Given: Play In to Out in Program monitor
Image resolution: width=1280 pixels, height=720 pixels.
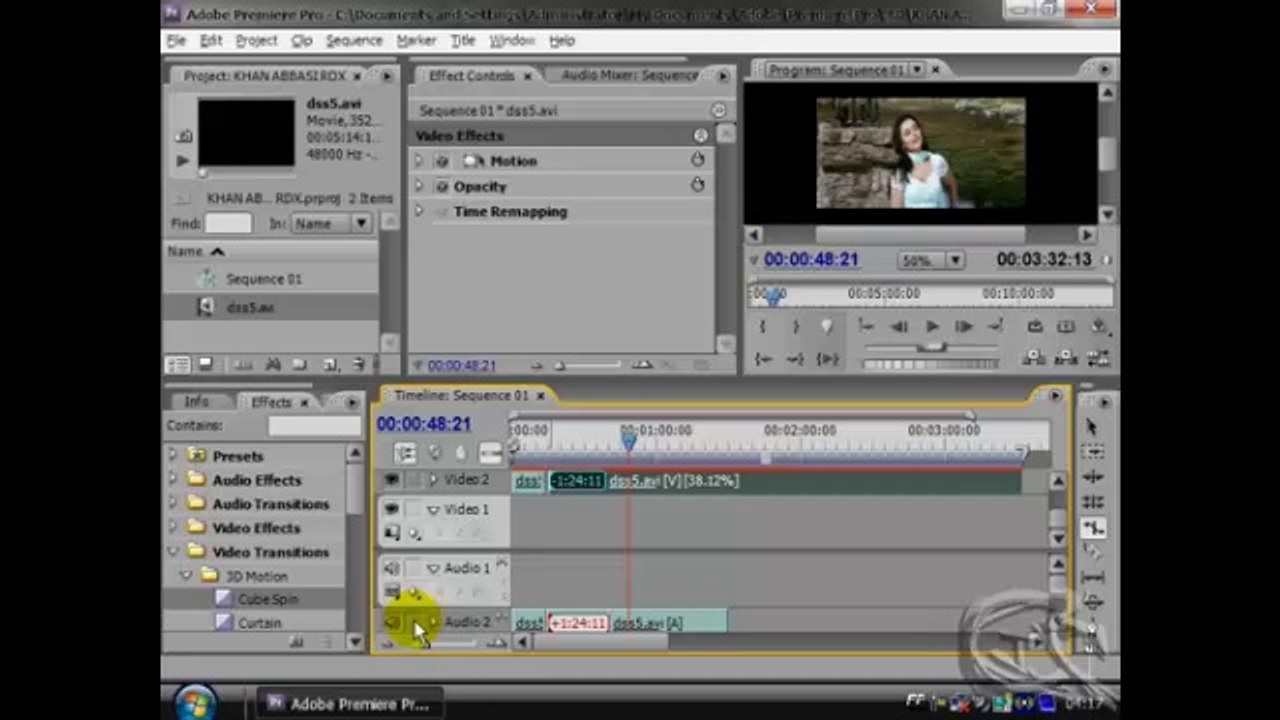Looking at the screenshot, I should pos(827,358).
